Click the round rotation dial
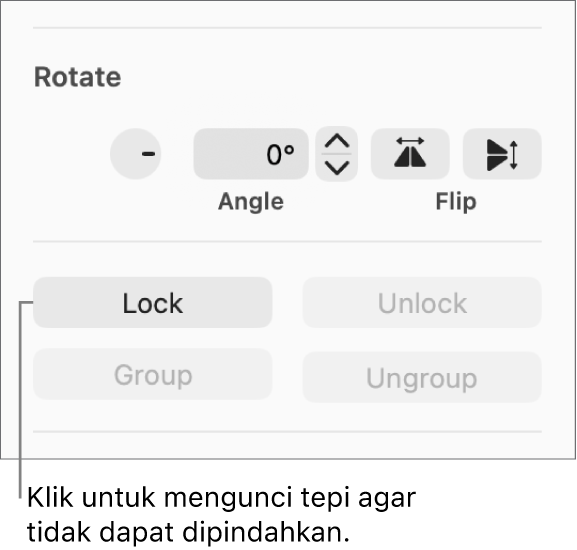 (x=136, y=154)
